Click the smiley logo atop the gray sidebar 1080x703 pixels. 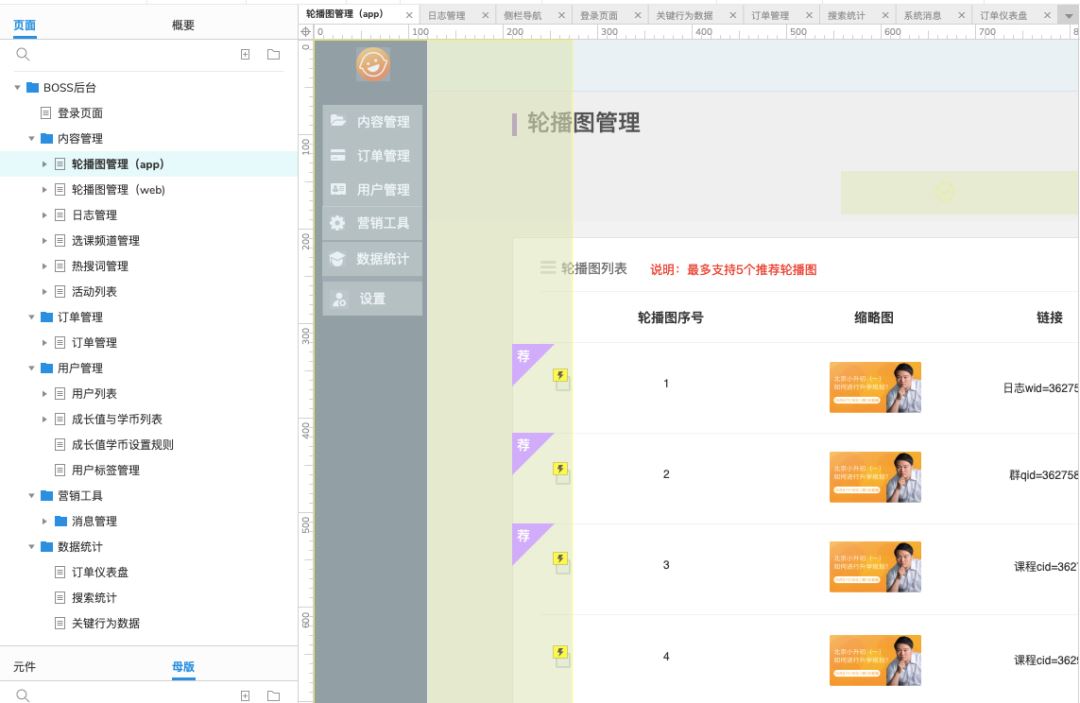[x=372, y=65]
